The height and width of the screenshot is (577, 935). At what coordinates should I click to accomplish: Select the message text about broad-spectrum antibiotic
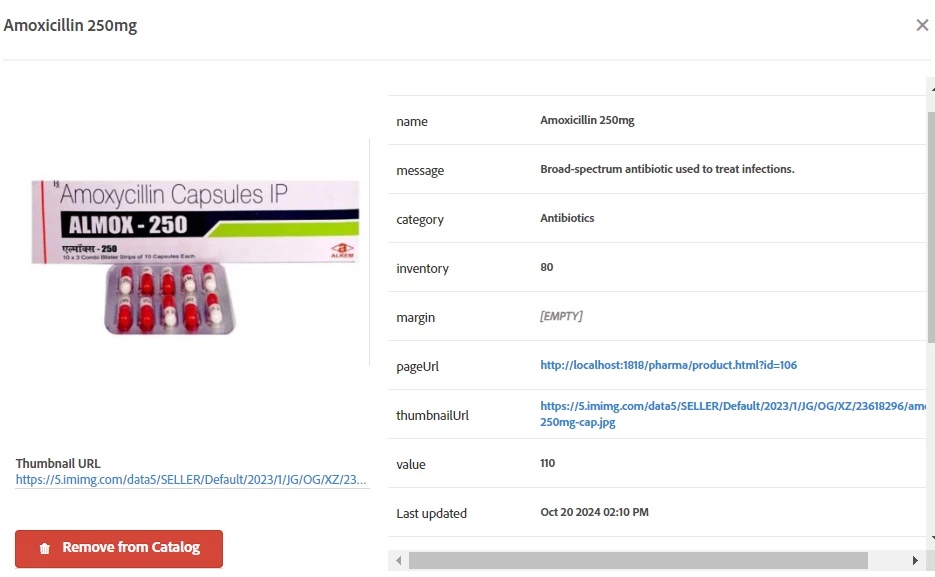(x=667, y=169)
